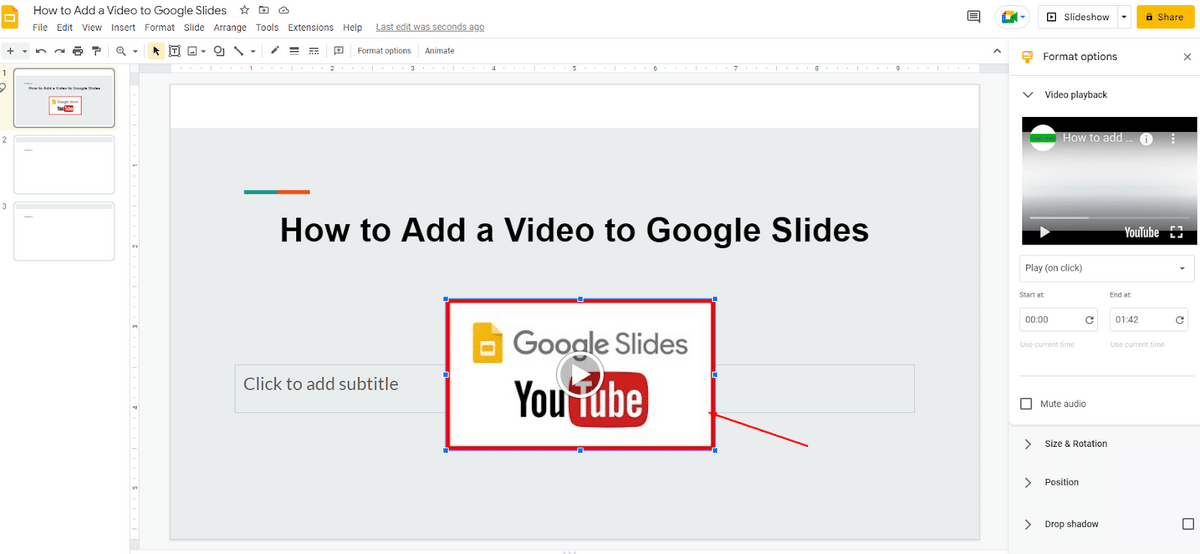Click the Move to folder icon
Viewport: 1200px width, 554px height.
(x=263, y=10)
